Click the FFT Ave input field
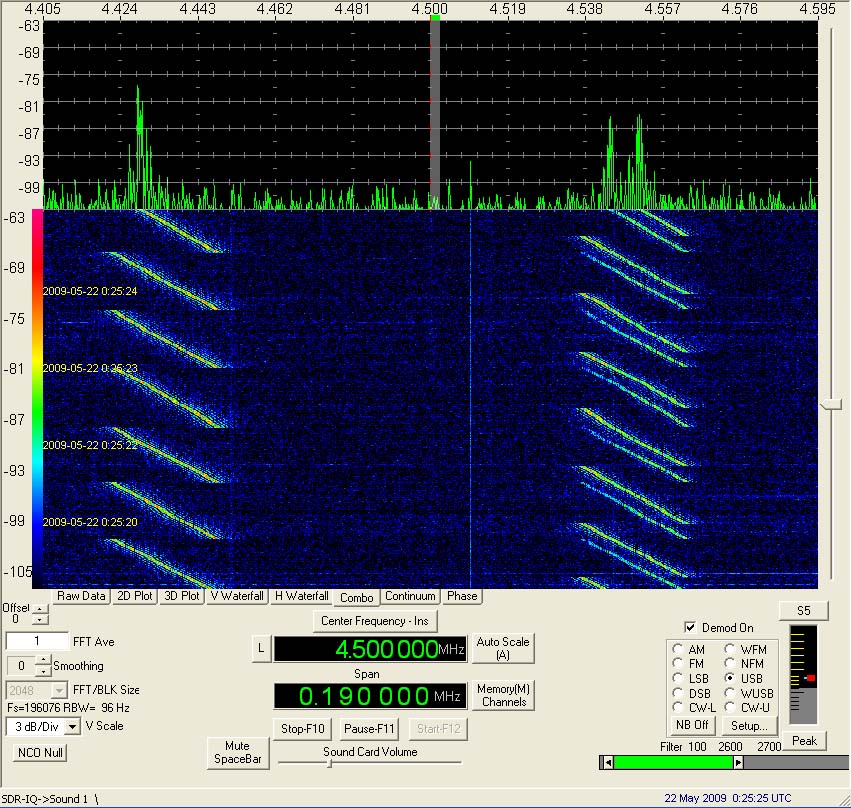The height and width of the screenshot is (808, 851). (x=37, y=641)
